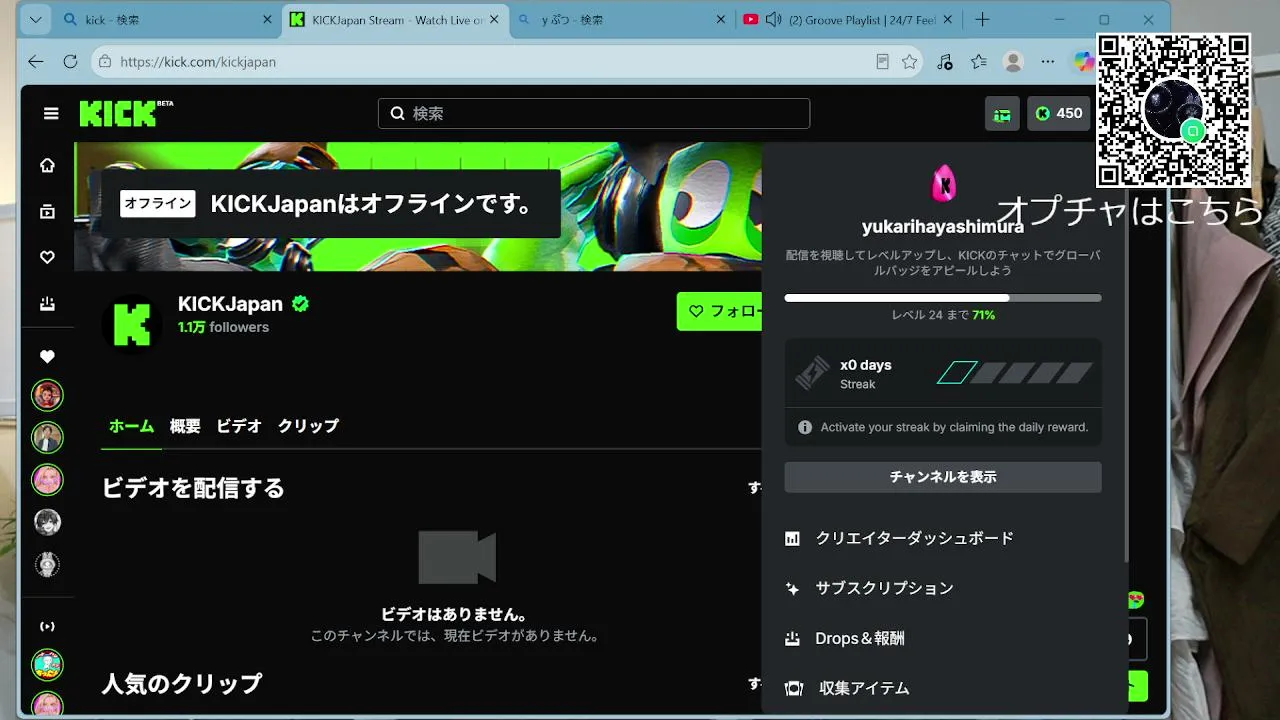Open the green store icon beside points
The image size is (1280, 720).
(1002, 114)
